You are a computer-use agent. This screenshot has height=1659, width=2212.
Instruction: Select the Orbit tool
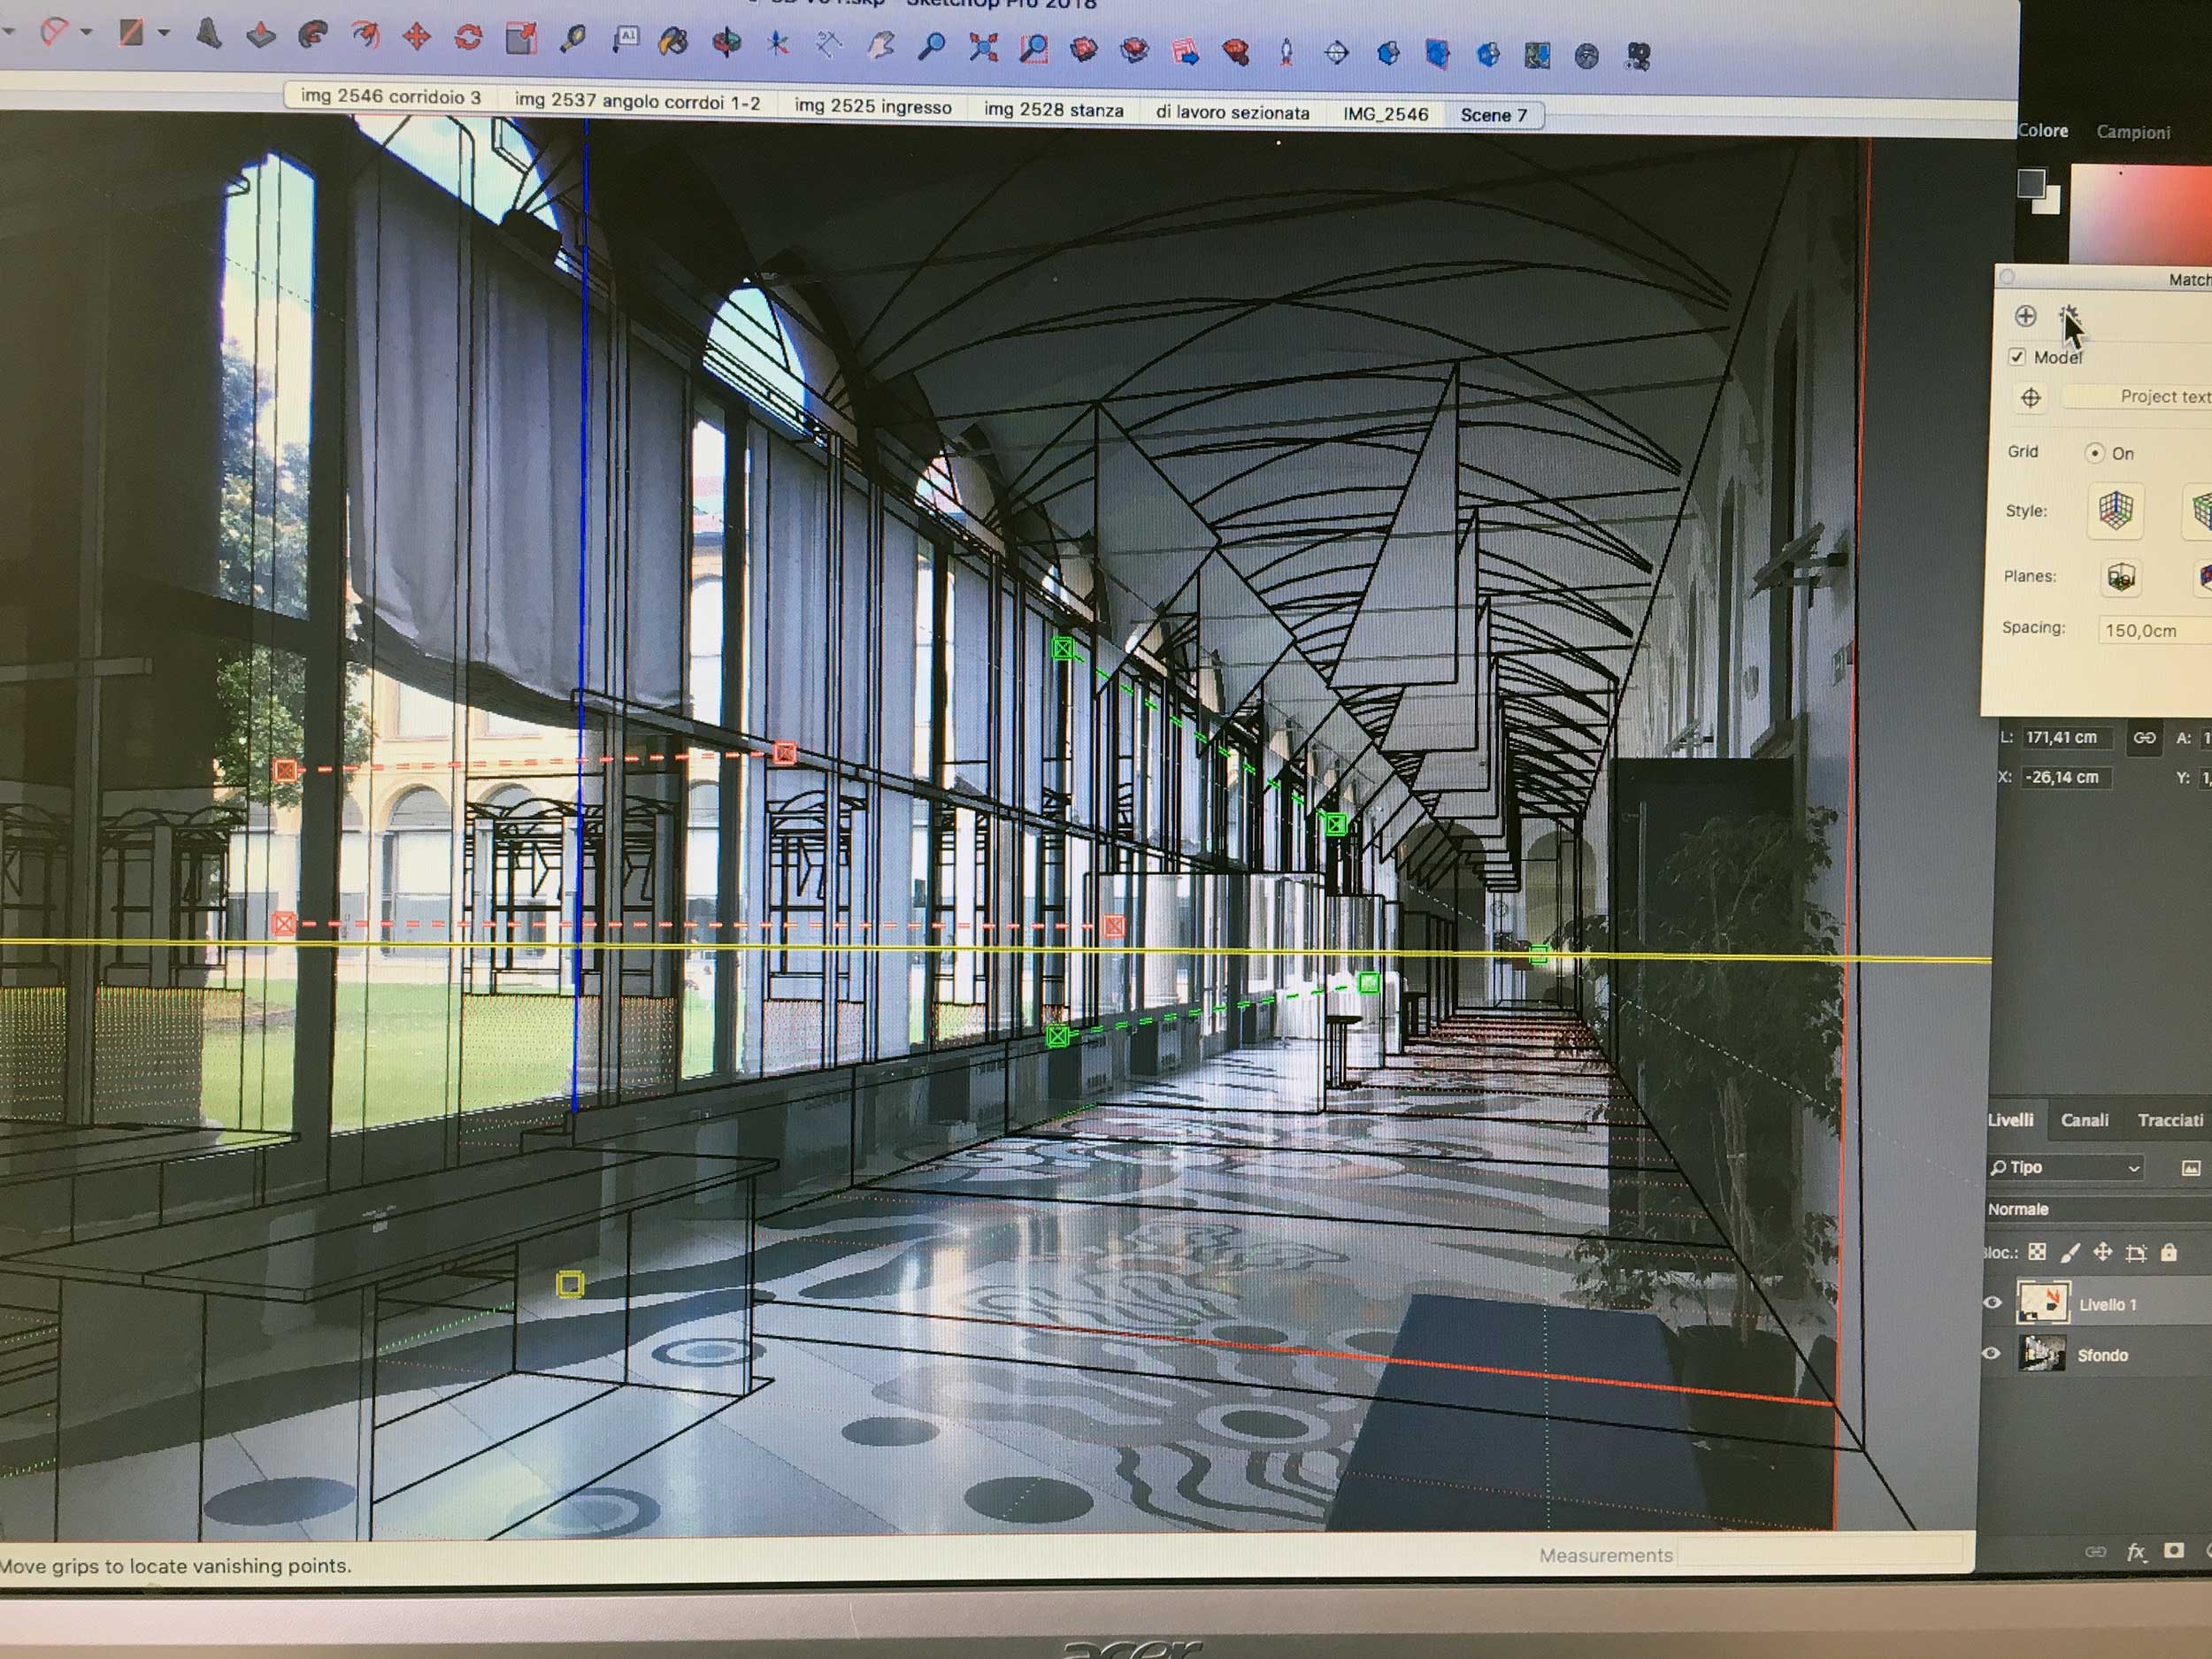[727, 42]
